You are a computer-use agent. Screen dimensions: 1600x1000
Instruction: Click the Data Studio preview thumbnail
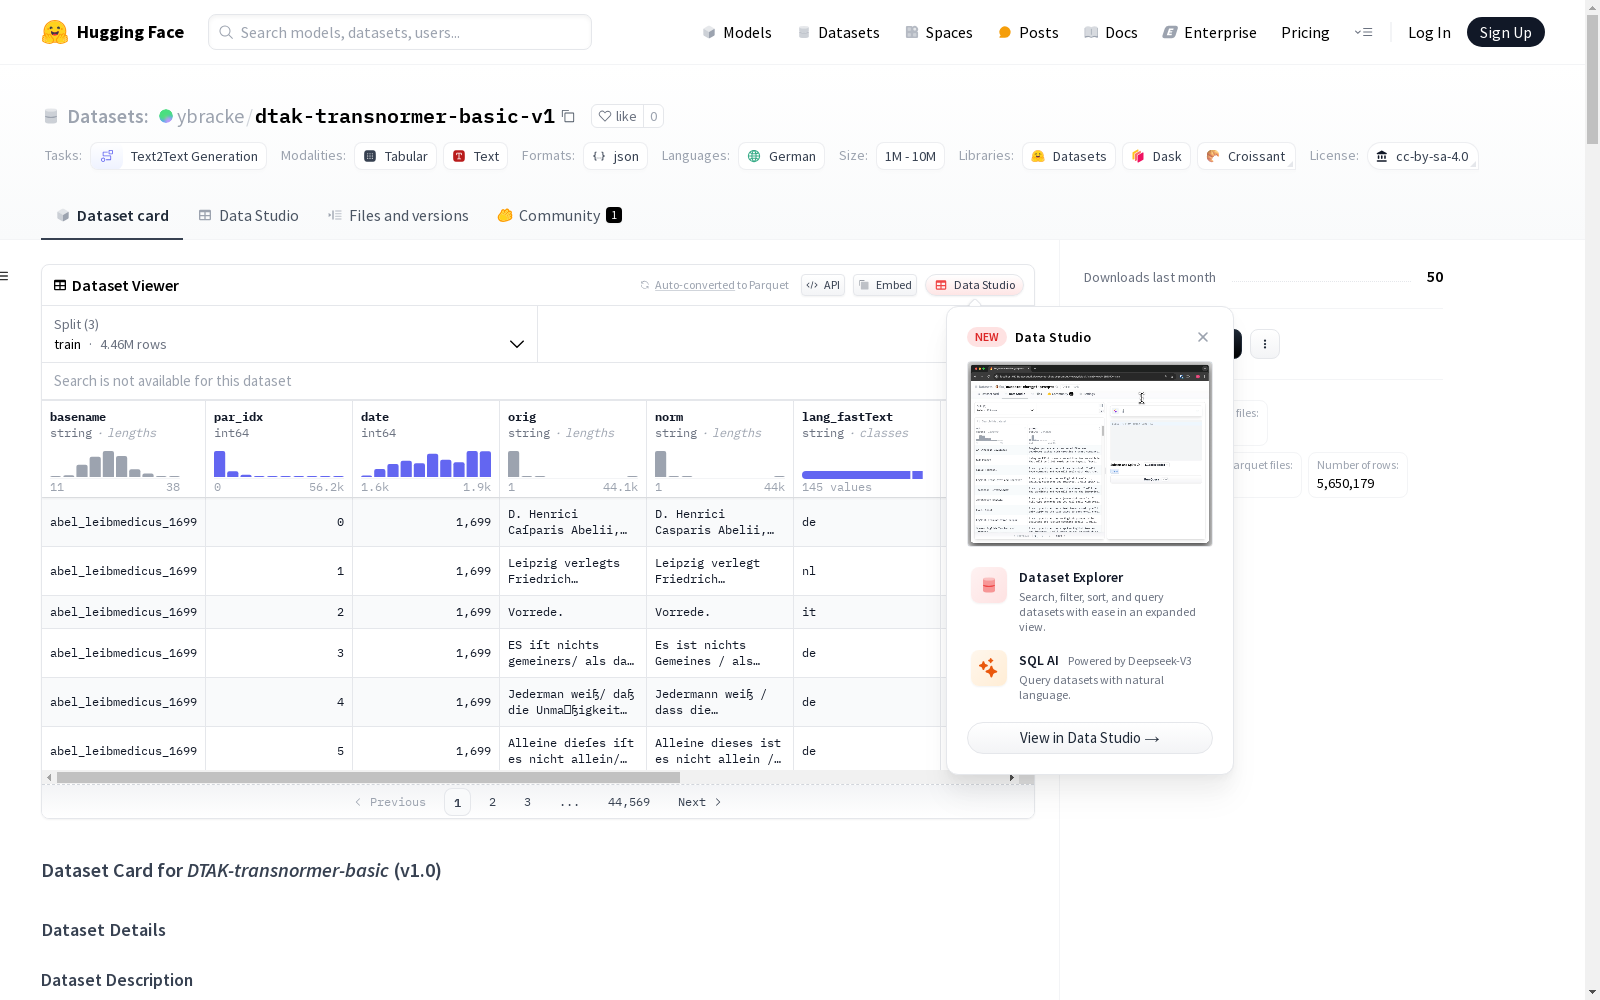click(x=1090, y=454)
